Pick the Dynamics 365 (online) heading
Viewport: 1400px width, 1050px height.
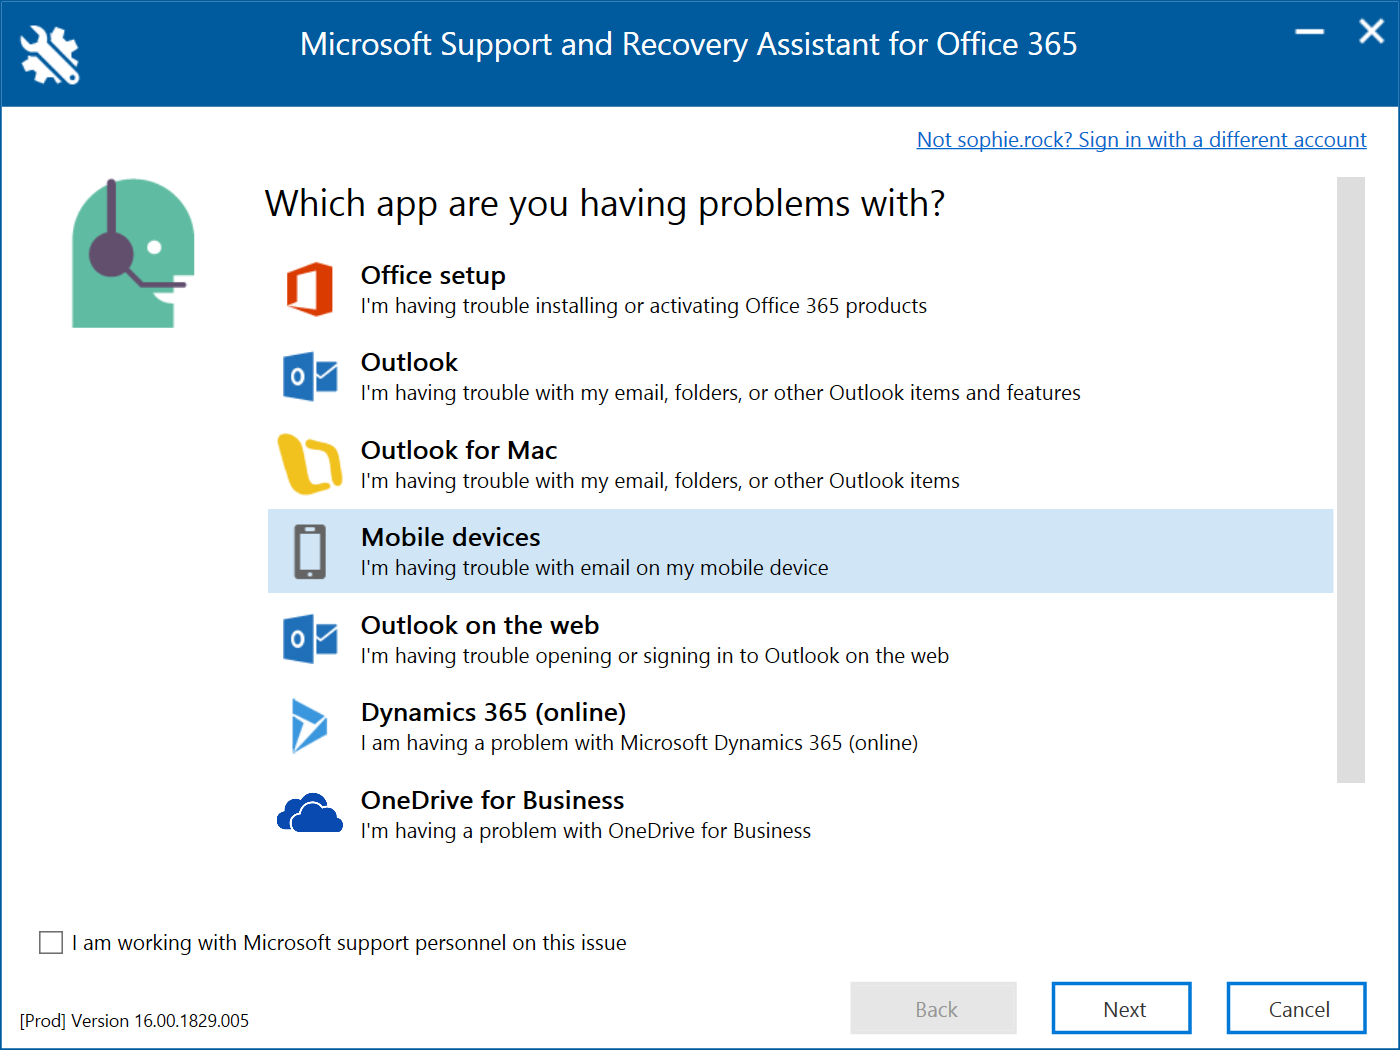(x=493, y=712)
